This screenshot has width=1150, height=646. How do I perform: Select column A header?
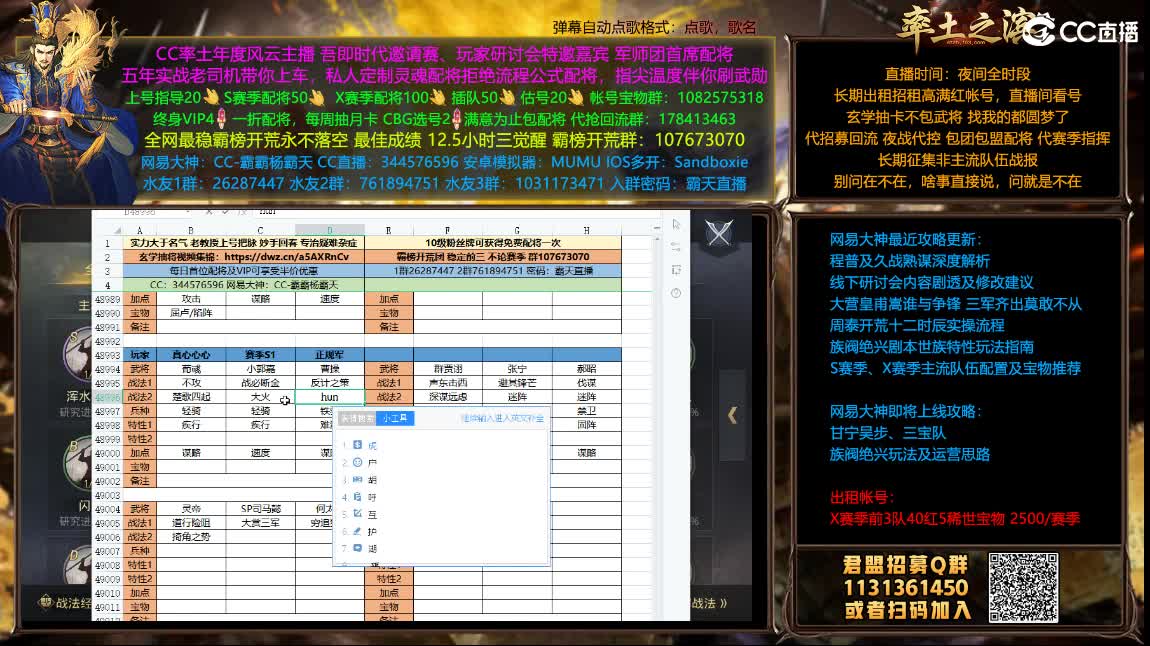coord(139,230)
